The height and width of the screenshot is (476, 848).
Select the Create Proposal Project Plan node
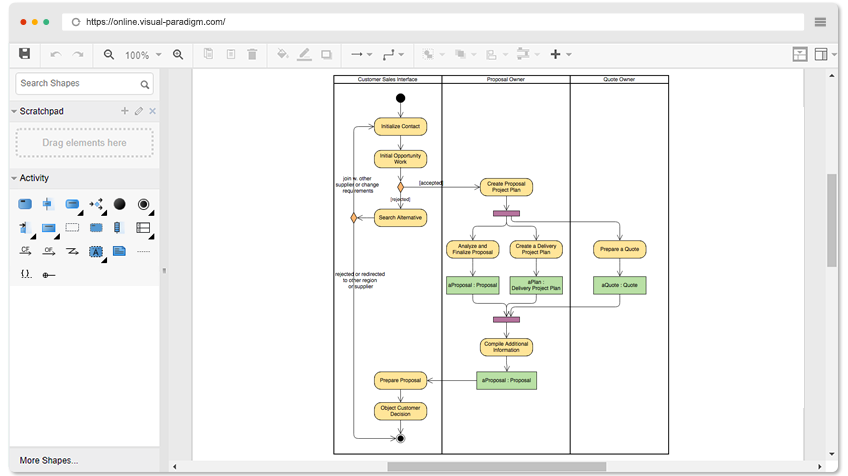coord(506,187)
